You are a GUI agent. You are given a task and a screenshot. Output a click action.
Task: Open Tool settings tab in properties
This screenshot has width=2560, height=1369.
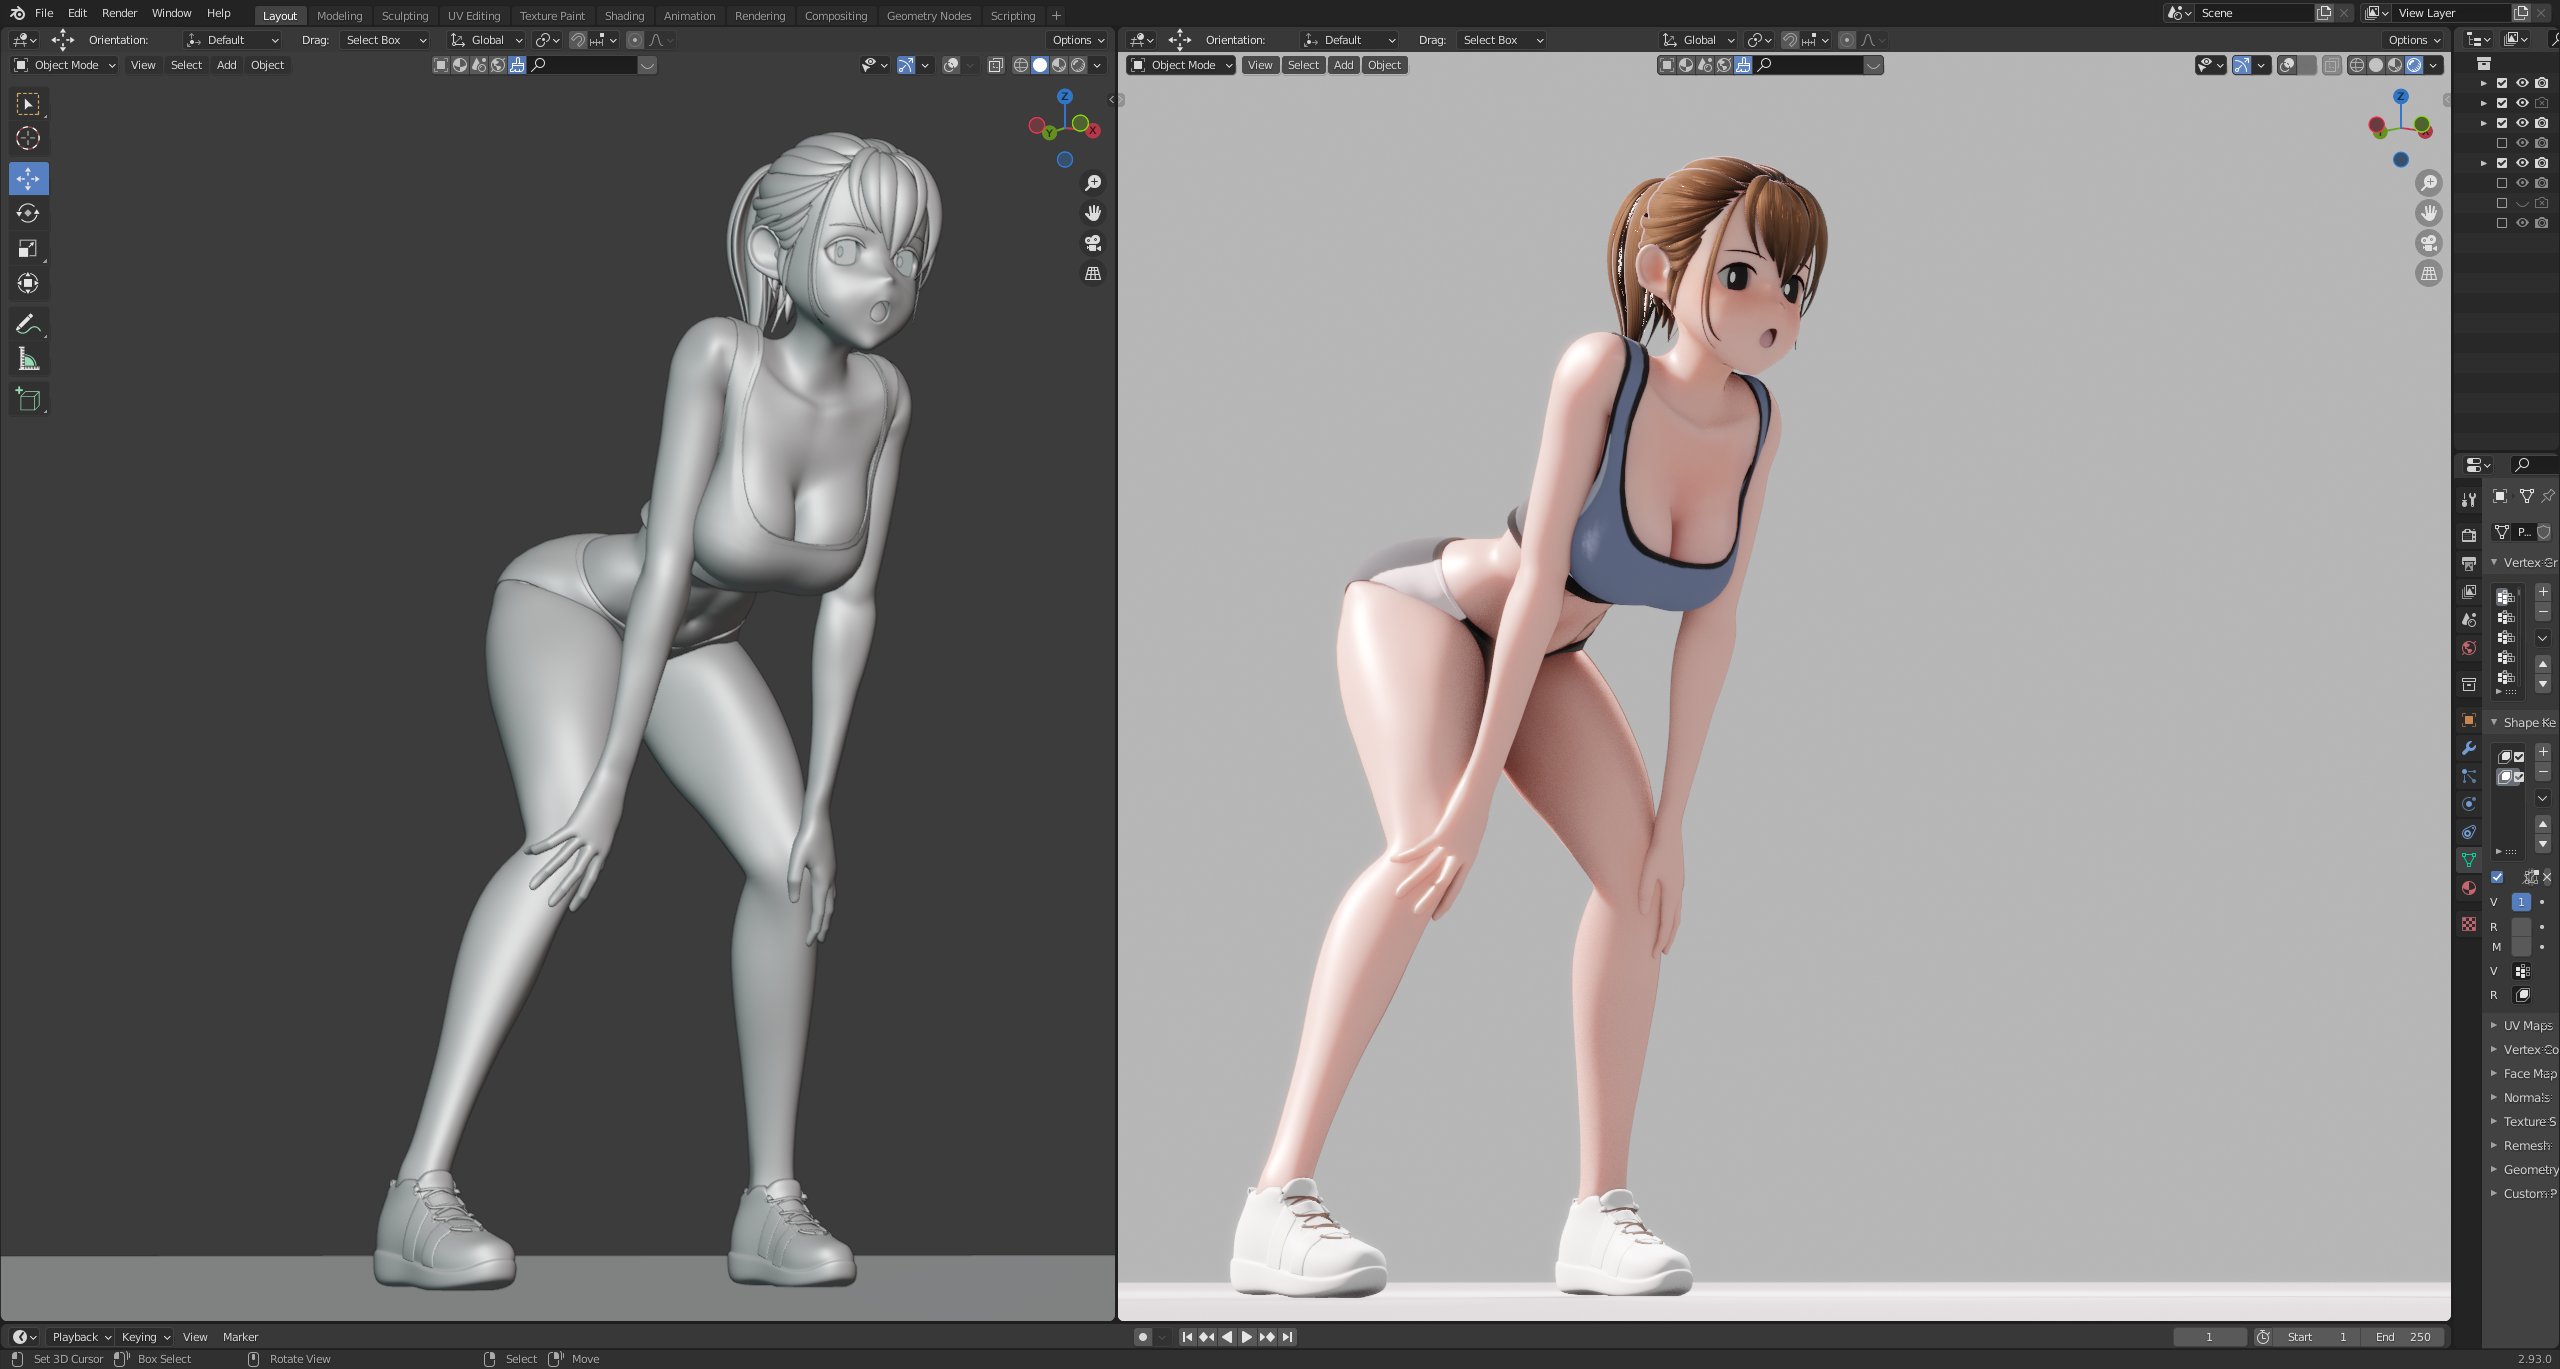pos(2469,499)
